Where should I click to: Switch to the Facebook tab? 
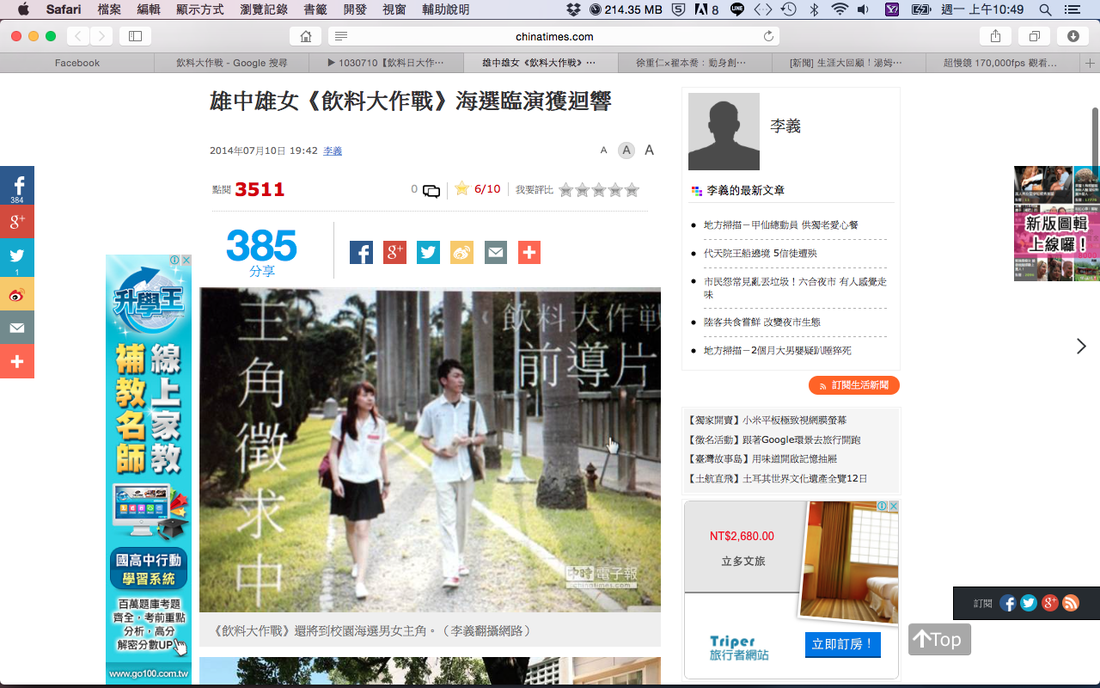pyautogui.click(x=77, y=63)
